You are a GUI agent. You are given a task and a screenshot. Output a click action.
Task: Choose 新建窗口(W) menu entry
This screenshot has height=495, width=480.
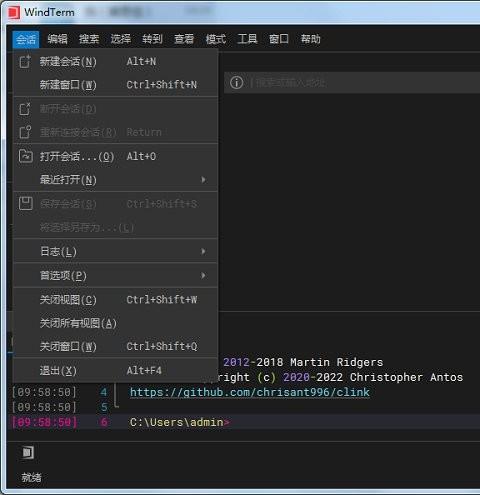[x=115, y=85]
